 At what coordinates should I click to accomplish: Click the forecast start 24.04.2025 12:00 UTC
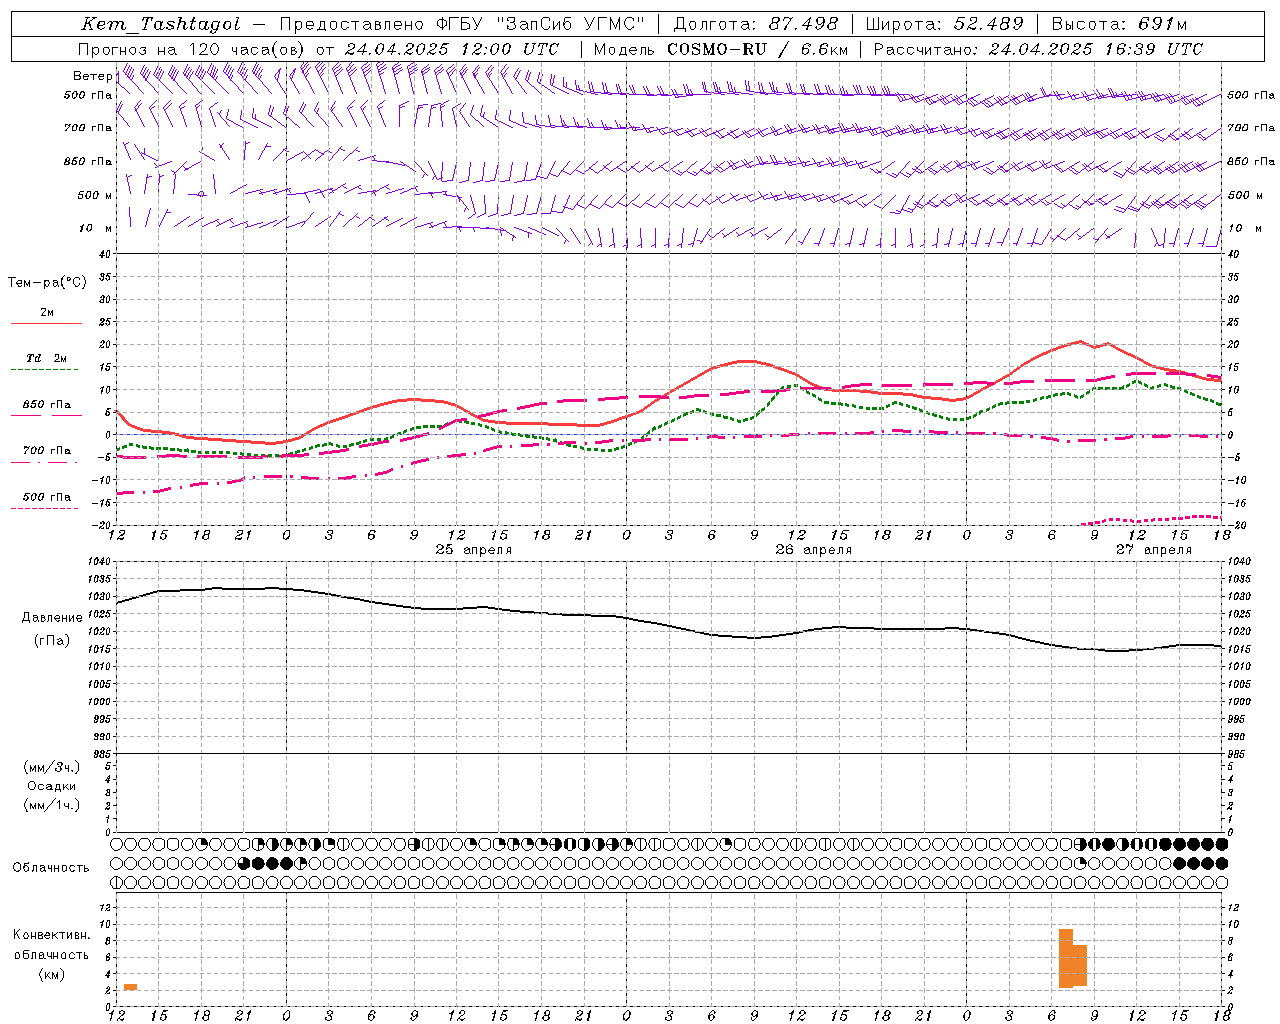click(x=452, y=49)
